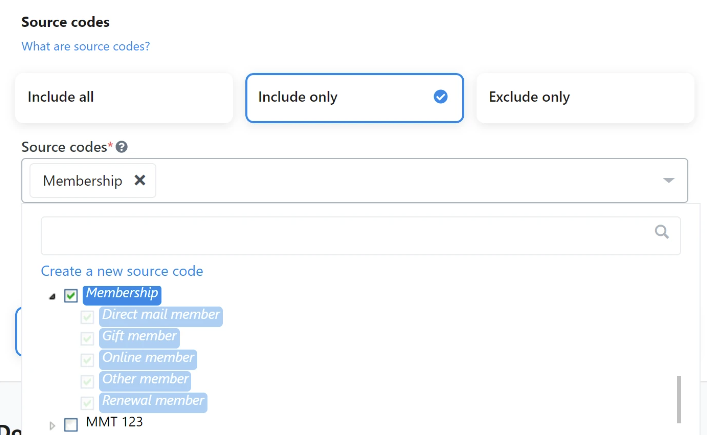Click the Gift member label
The width and height of the screenshot is (707, 435).
139,337
